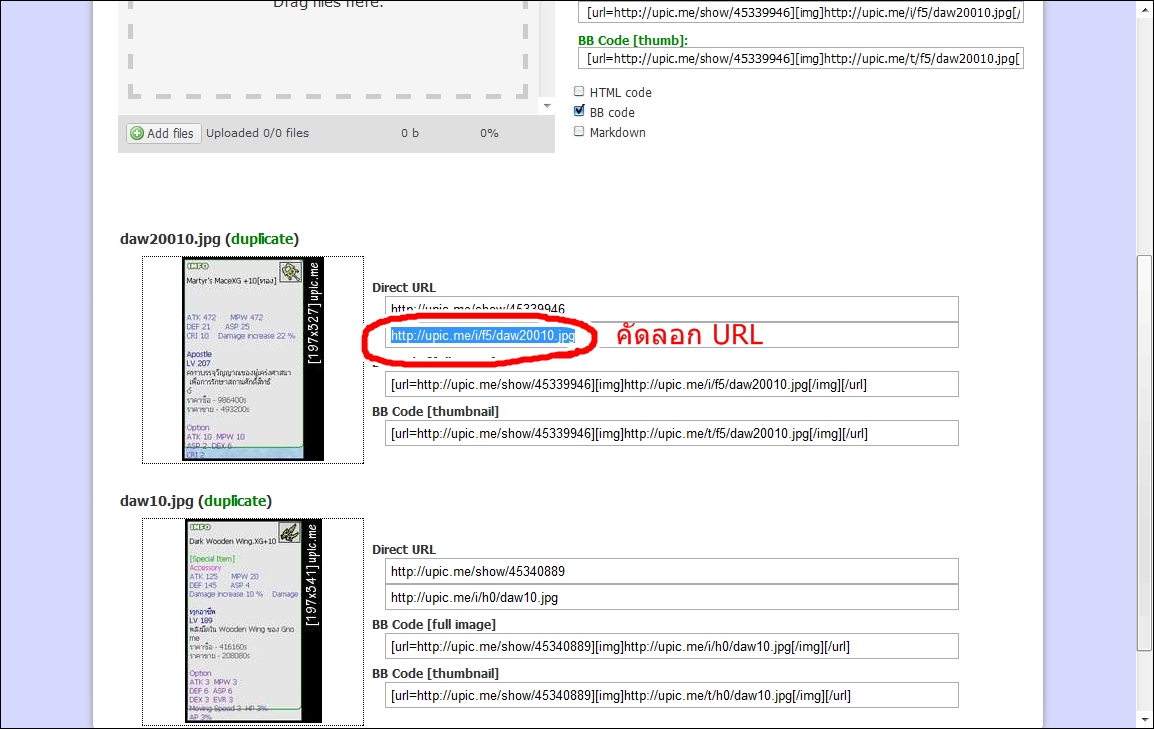The width and height of the screenshot is (1154, 729).
Task: Click the 'Uploaded 0/0 files' status text
Action: click(258, 133)
